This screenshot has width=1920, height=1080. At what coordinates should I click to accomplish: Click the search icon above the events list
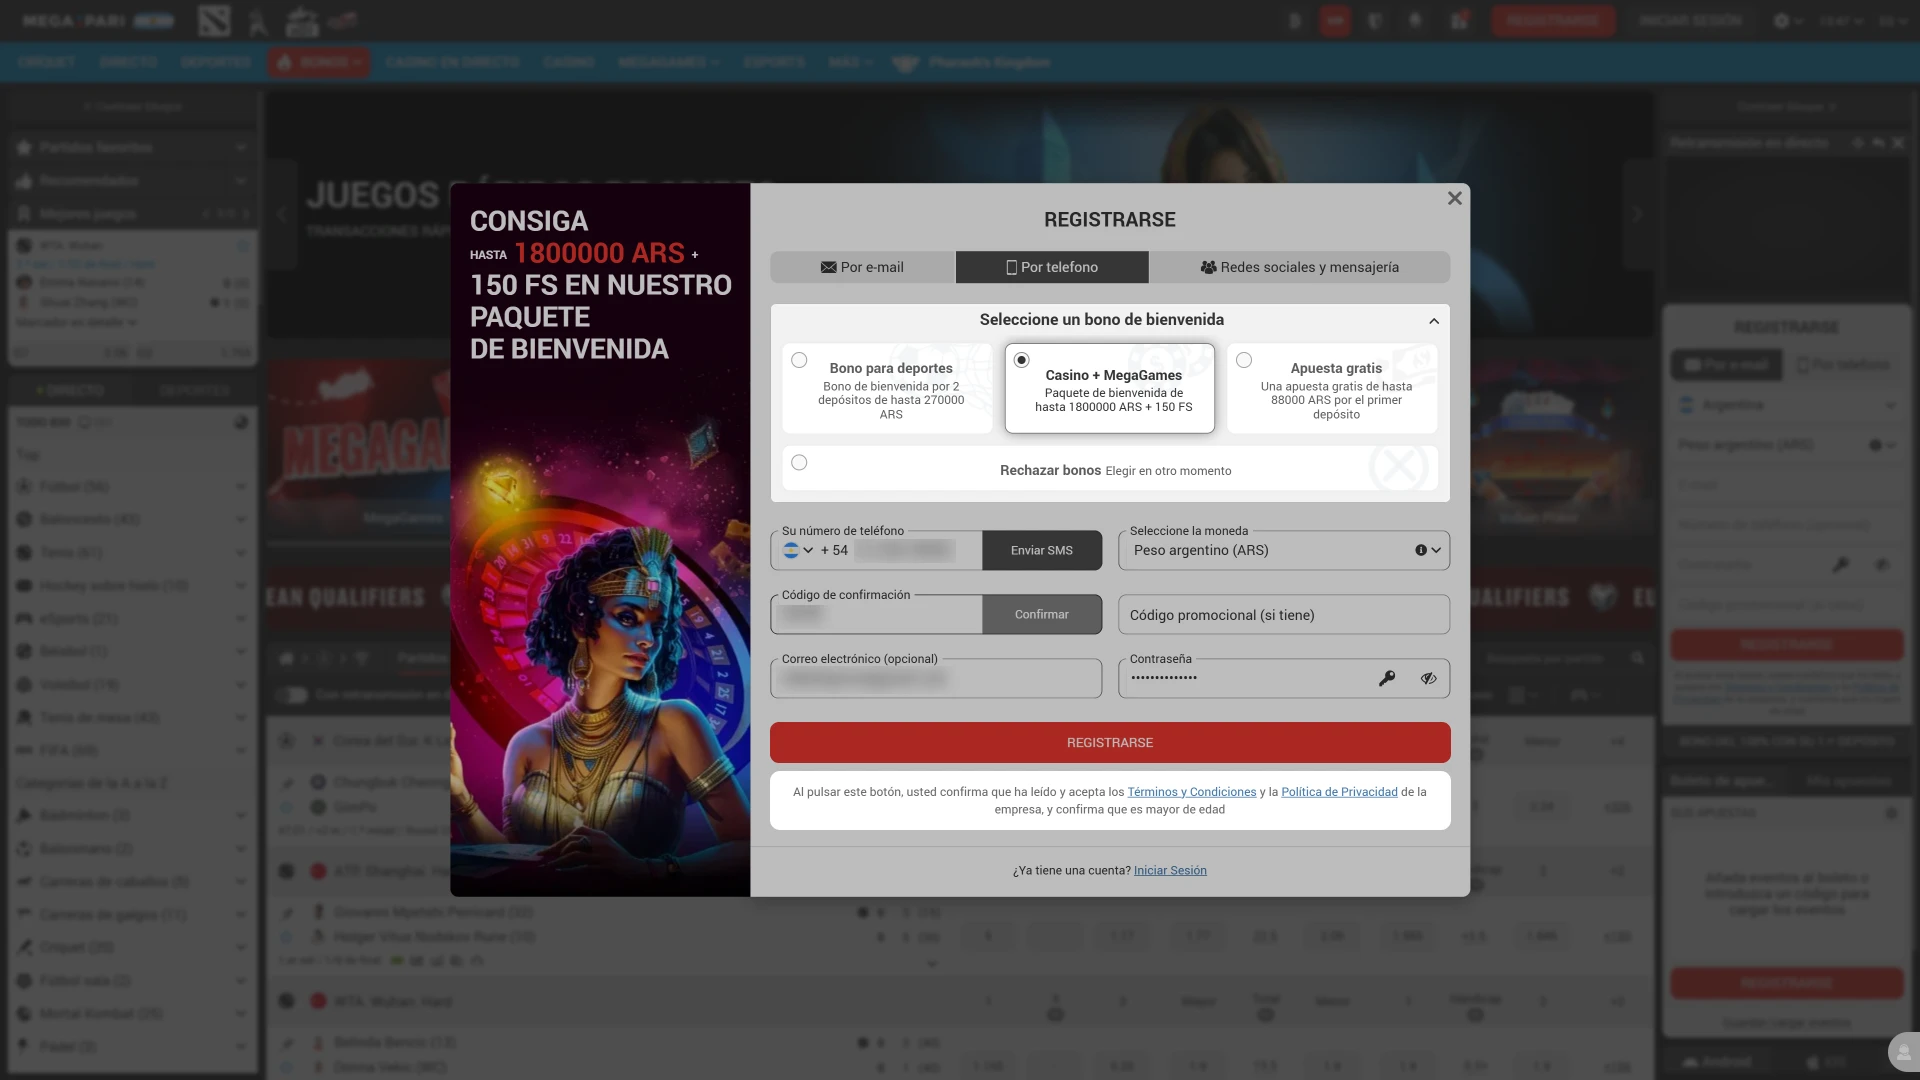click(x=1638, y=658)
